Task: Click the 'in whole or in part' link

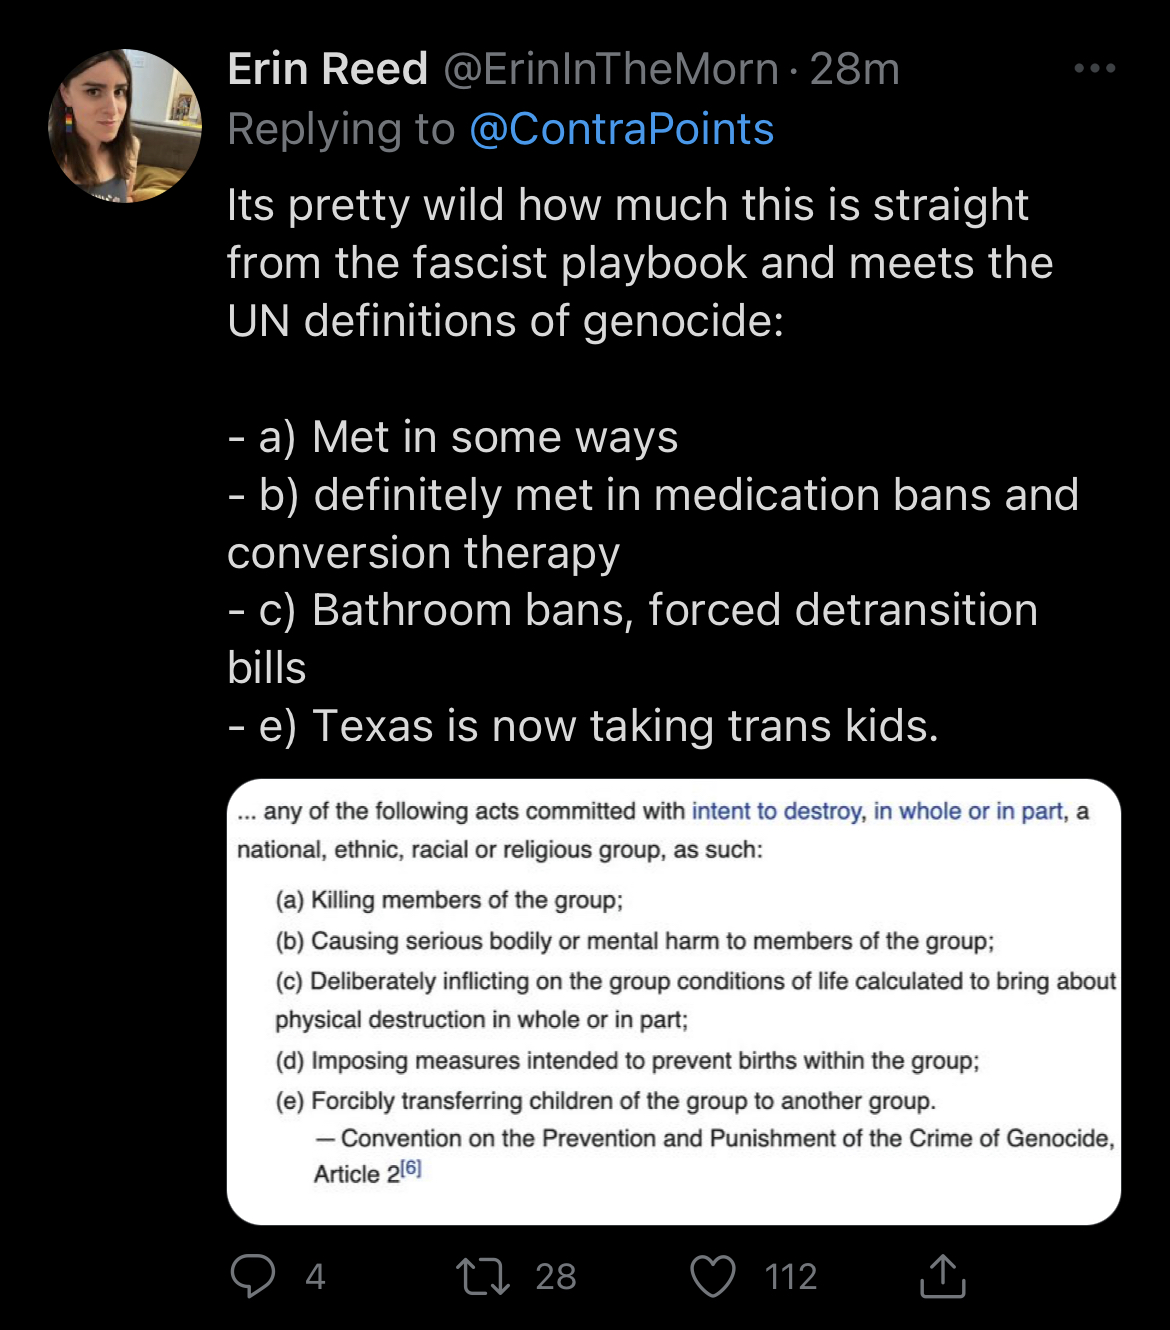Action: [x=968, y=811]
